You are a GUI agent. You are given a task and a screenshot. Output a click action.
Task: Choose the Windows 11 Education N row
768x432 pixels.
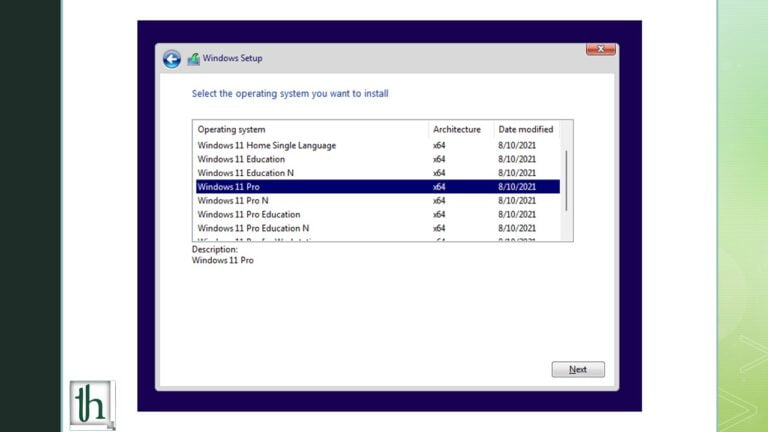[x=378, y=173]
